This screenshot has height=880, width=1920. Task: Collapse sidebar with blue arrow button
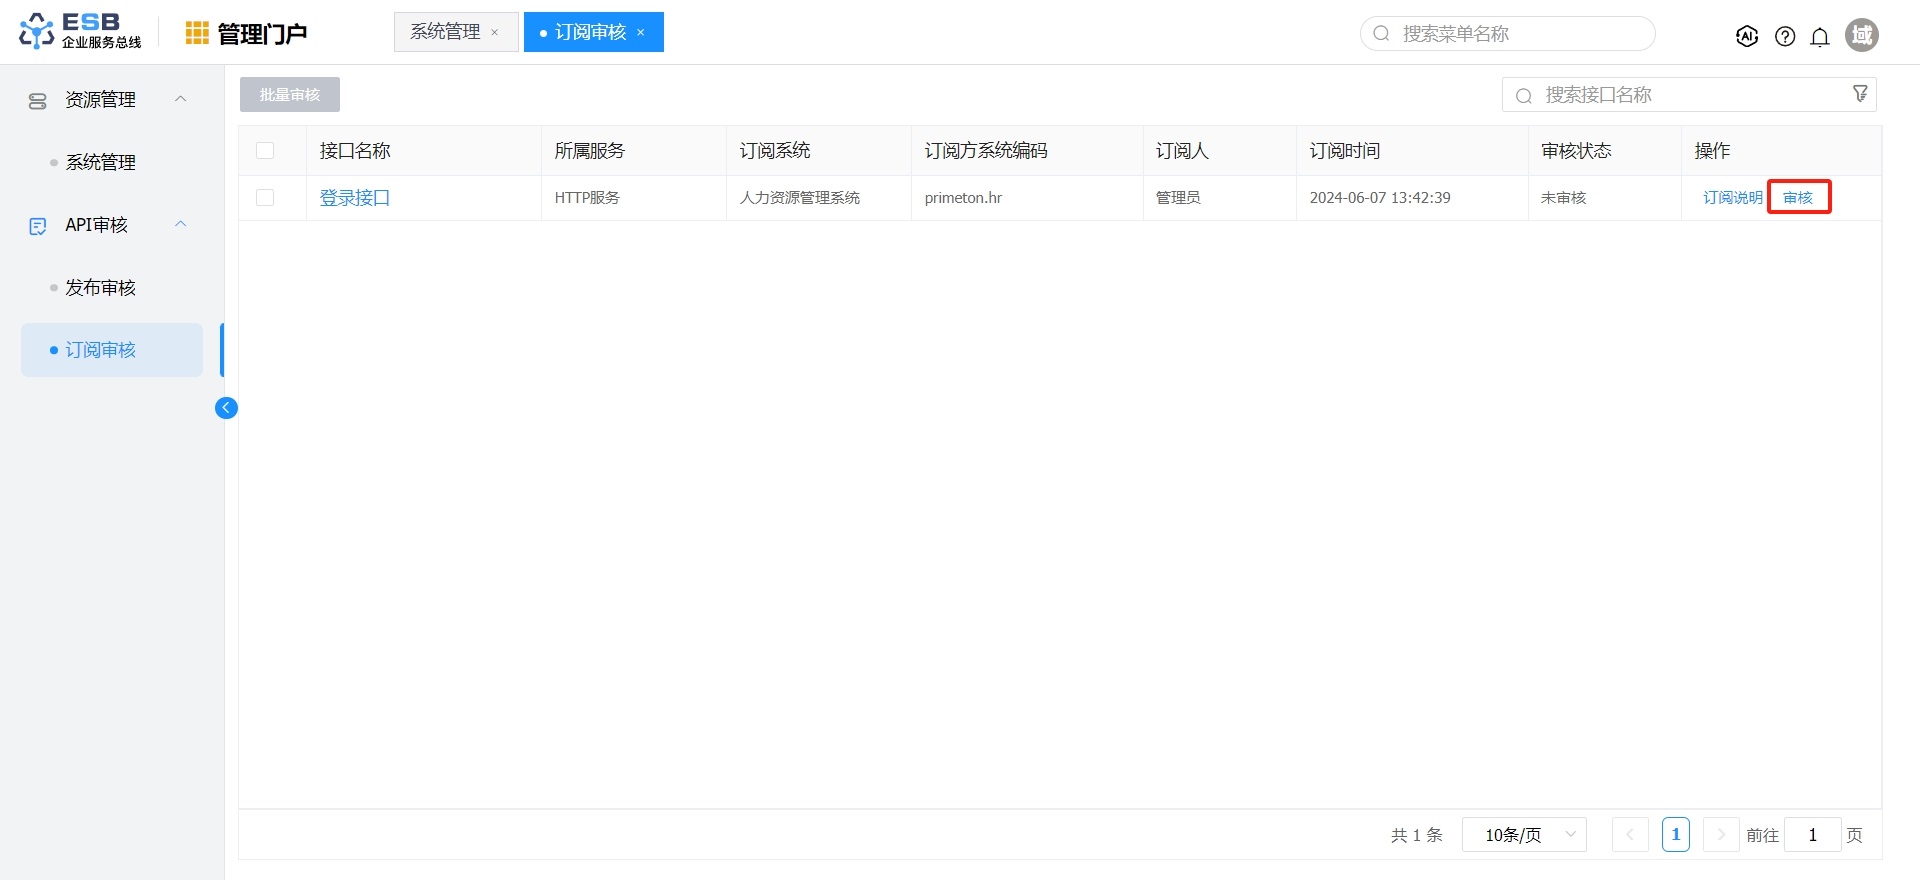(x=226, y=407)
